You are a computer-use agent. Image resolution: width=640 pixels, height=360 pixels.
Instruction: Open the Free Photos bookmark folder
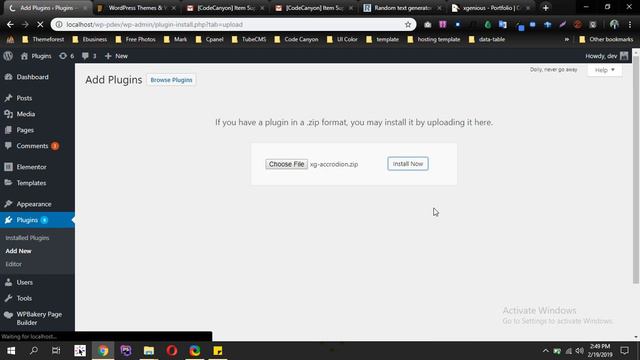(x=136, y=40)
